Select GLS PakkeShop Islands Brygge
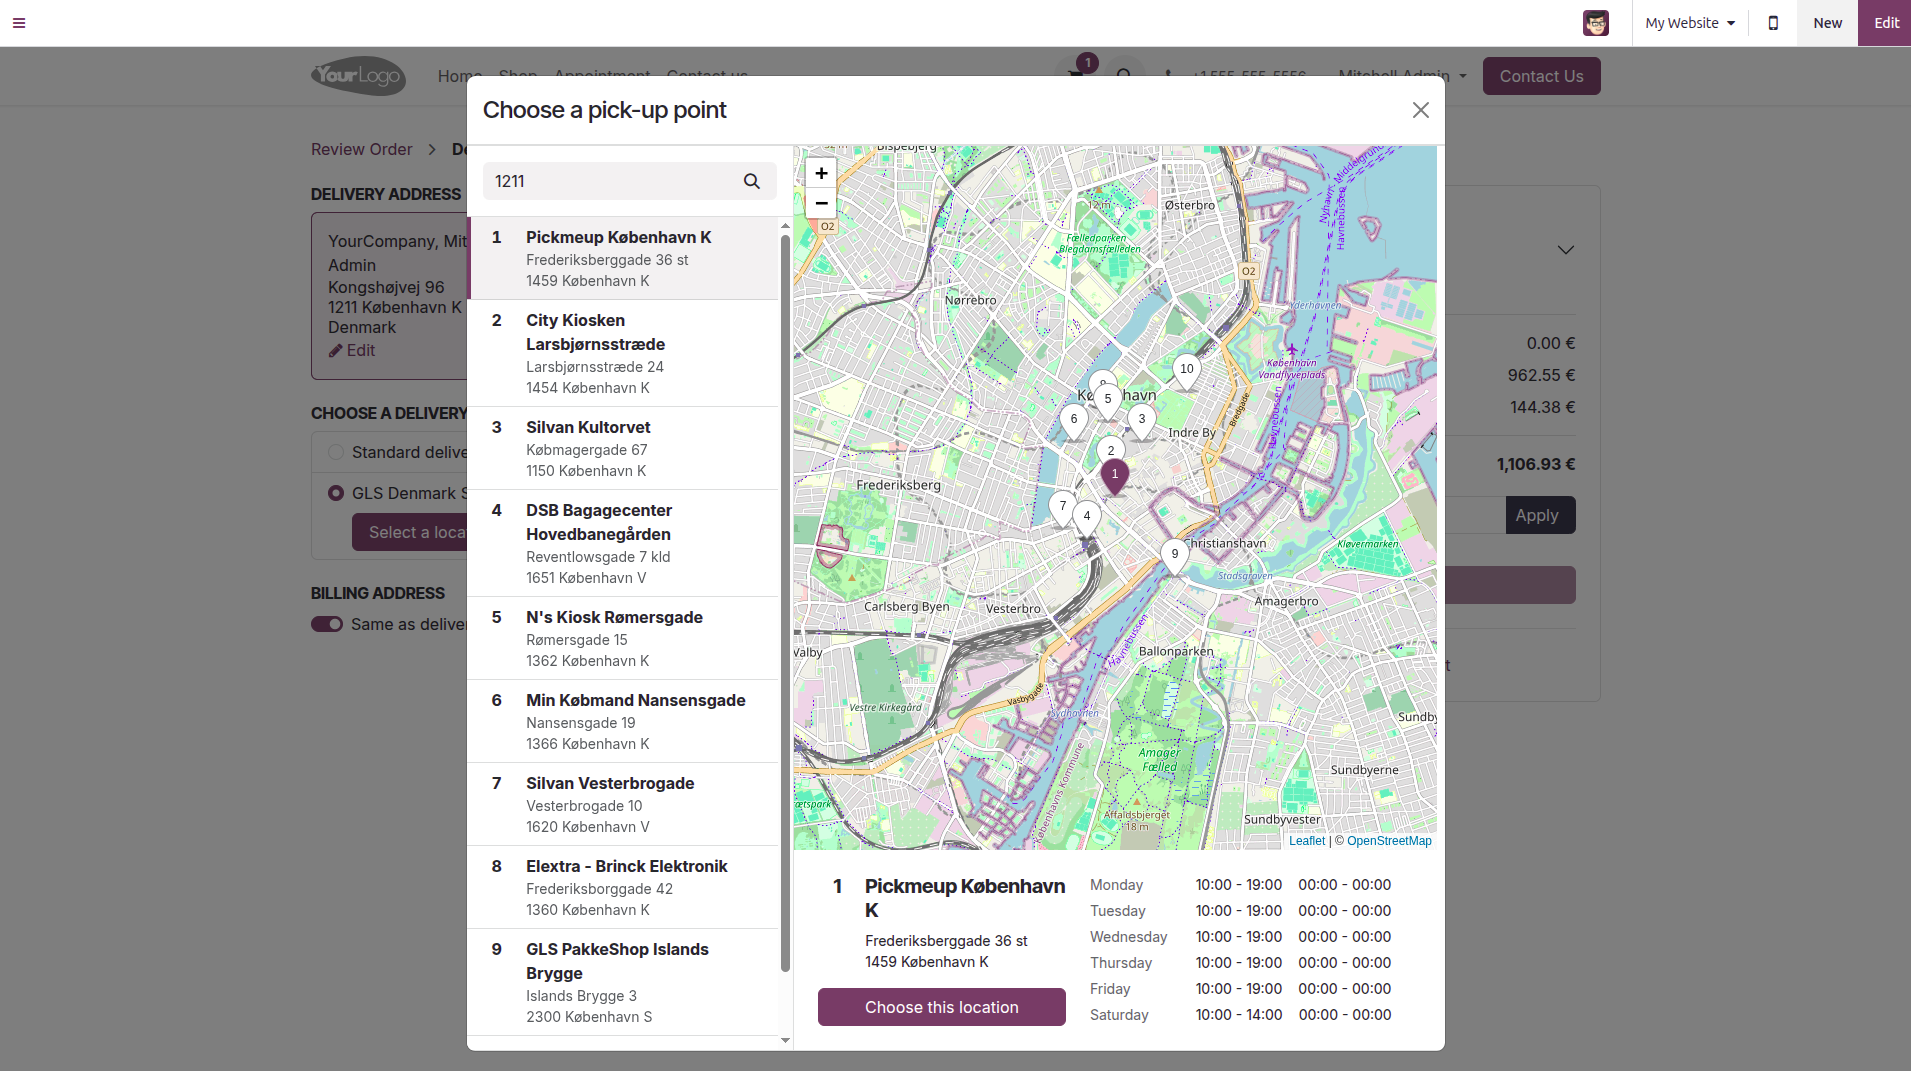The width and height of the screenshot is (1911, 1071). [x=623, y=983]
